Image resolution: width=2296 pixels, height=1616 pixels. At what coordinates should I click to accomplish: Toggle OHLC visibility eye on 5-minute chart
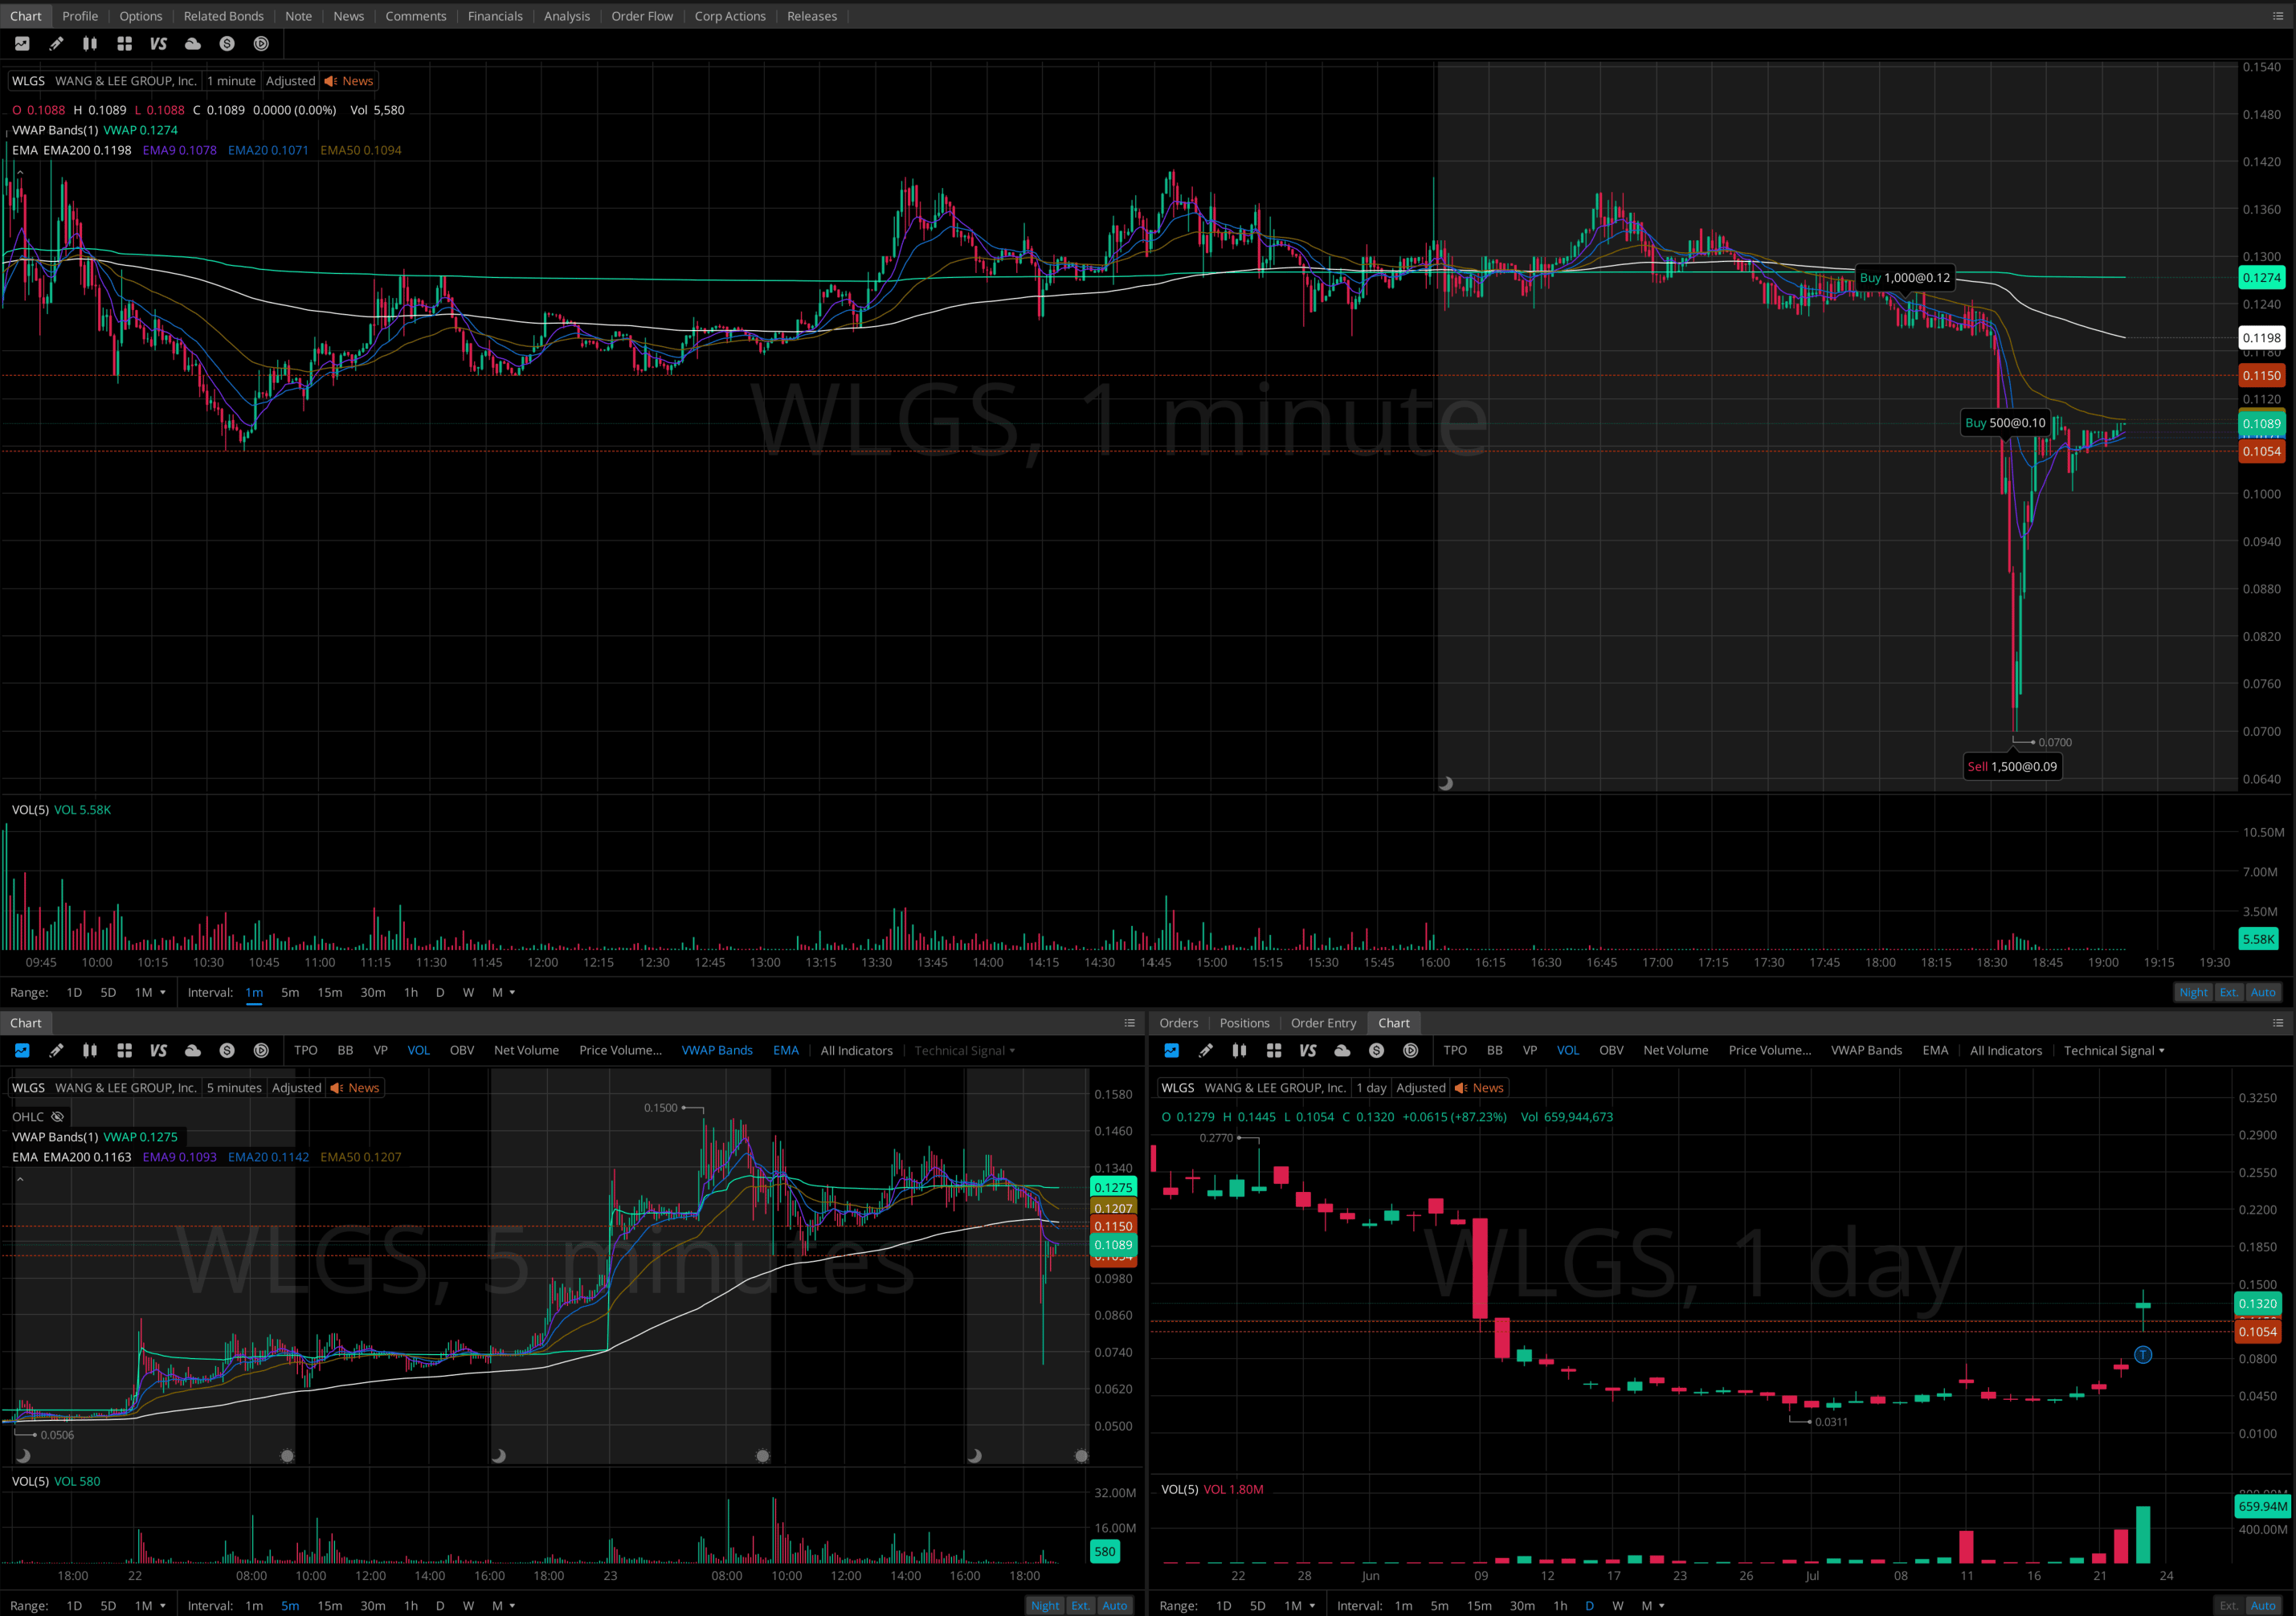click(58, 1117)
